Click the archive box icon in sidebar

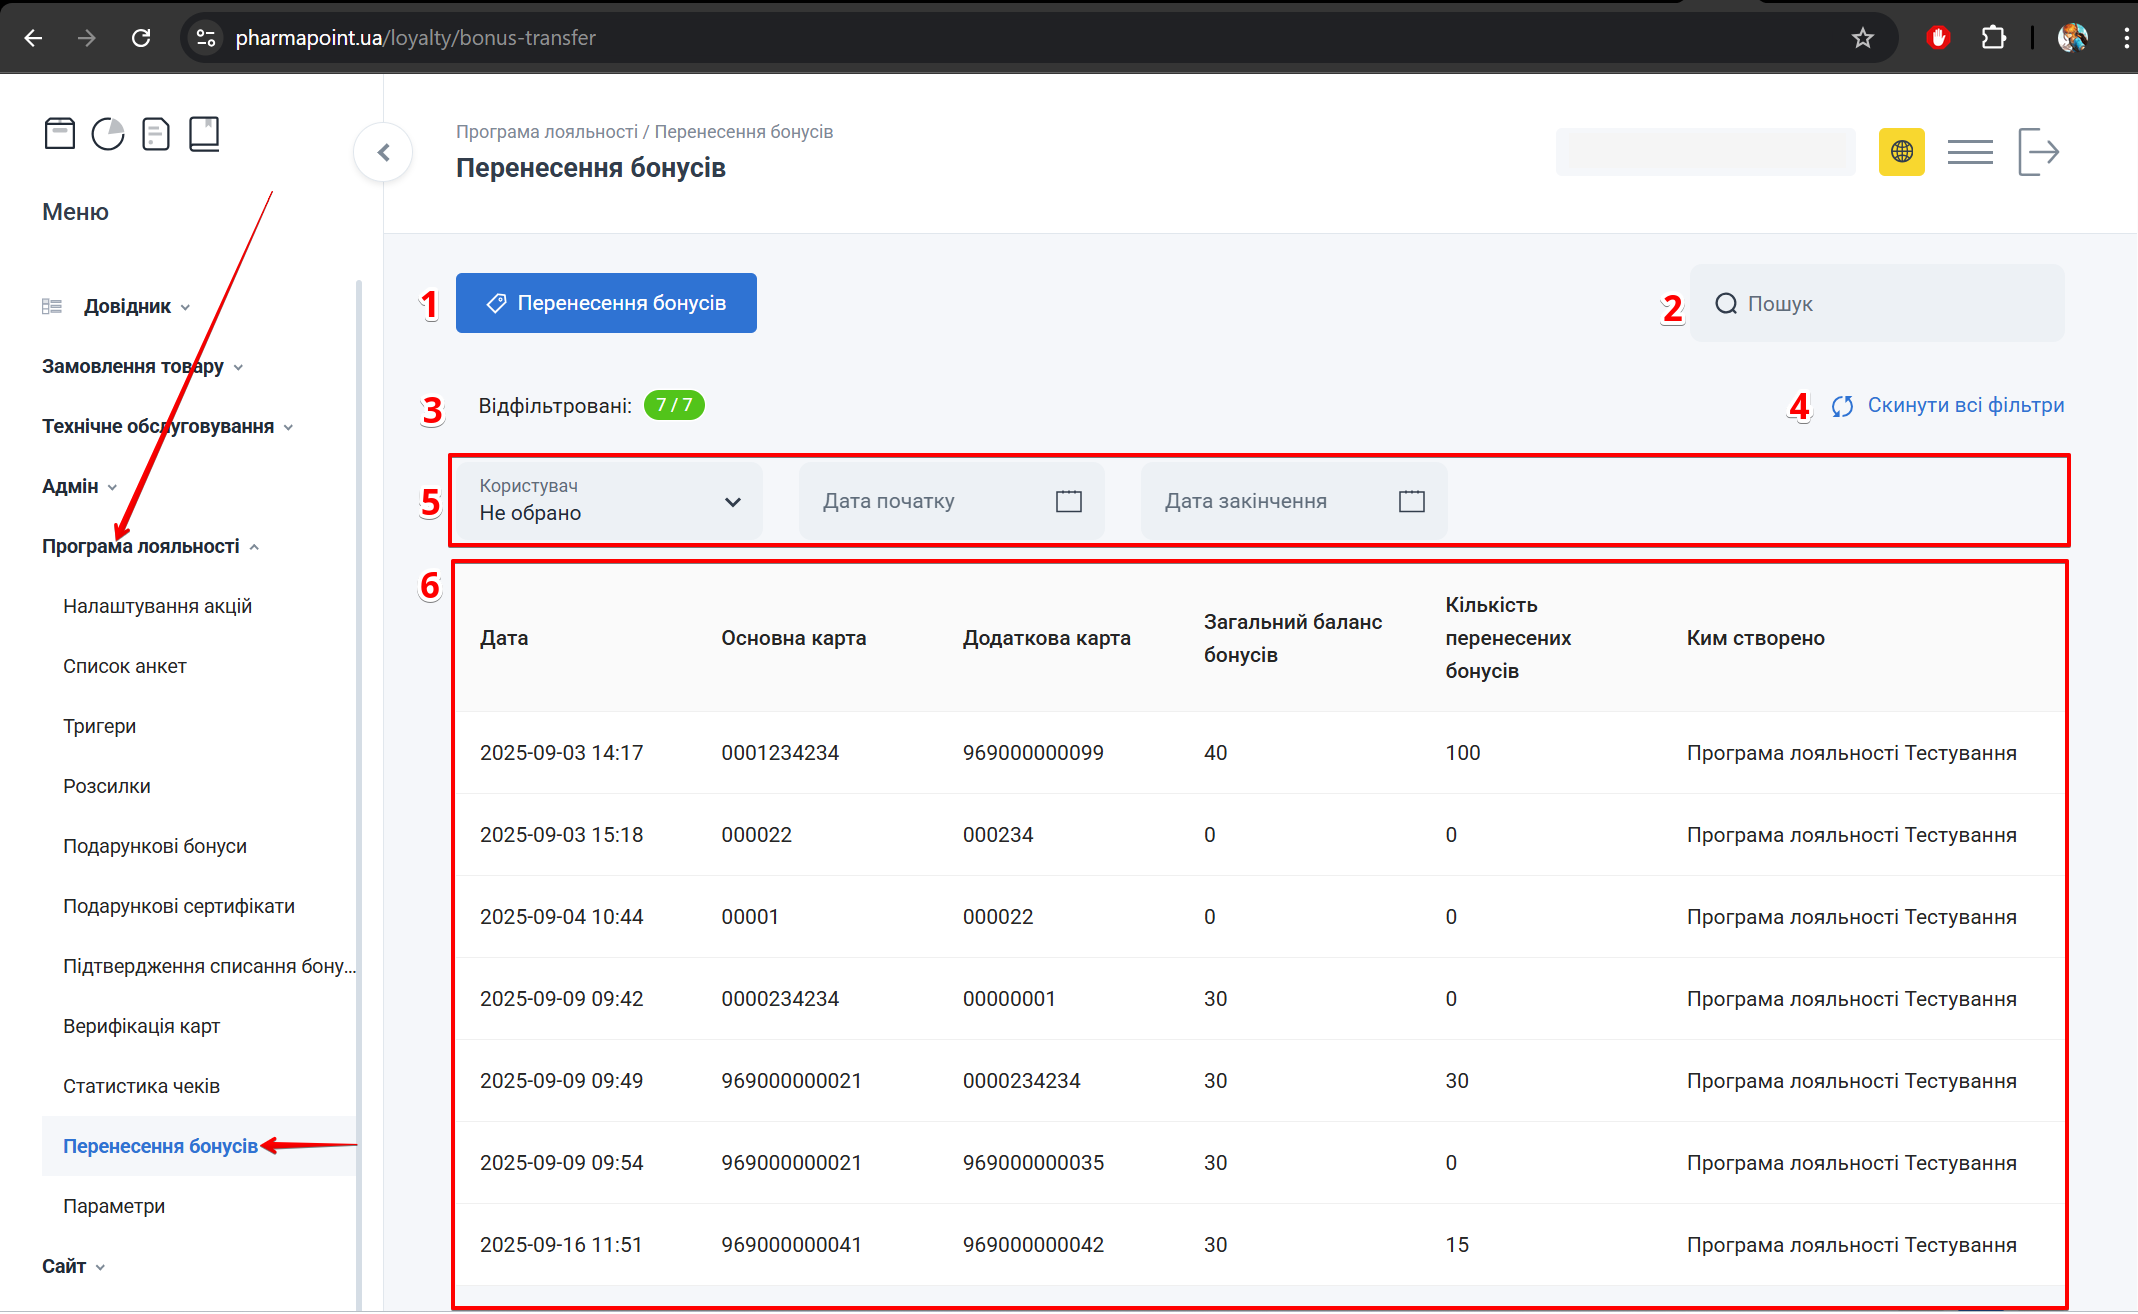[60, 133]
